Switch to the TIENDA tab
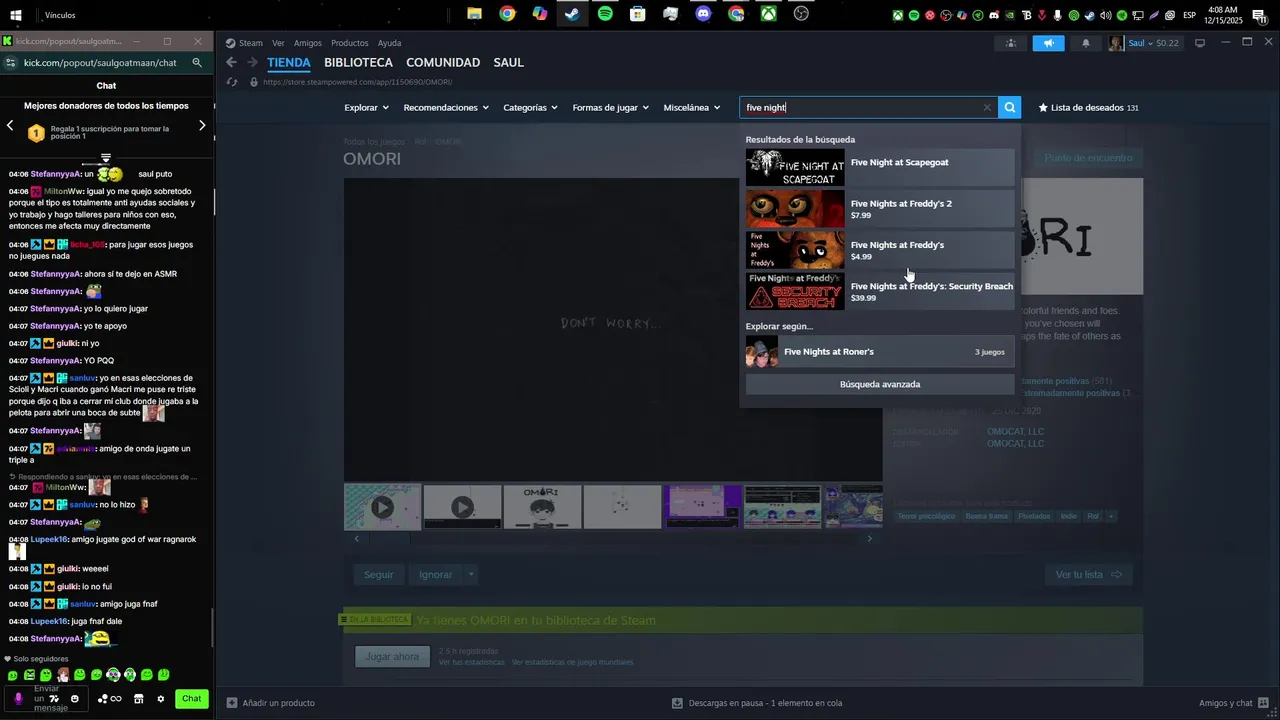This screenshot has width=1280, height=720. tap(289, 62)
